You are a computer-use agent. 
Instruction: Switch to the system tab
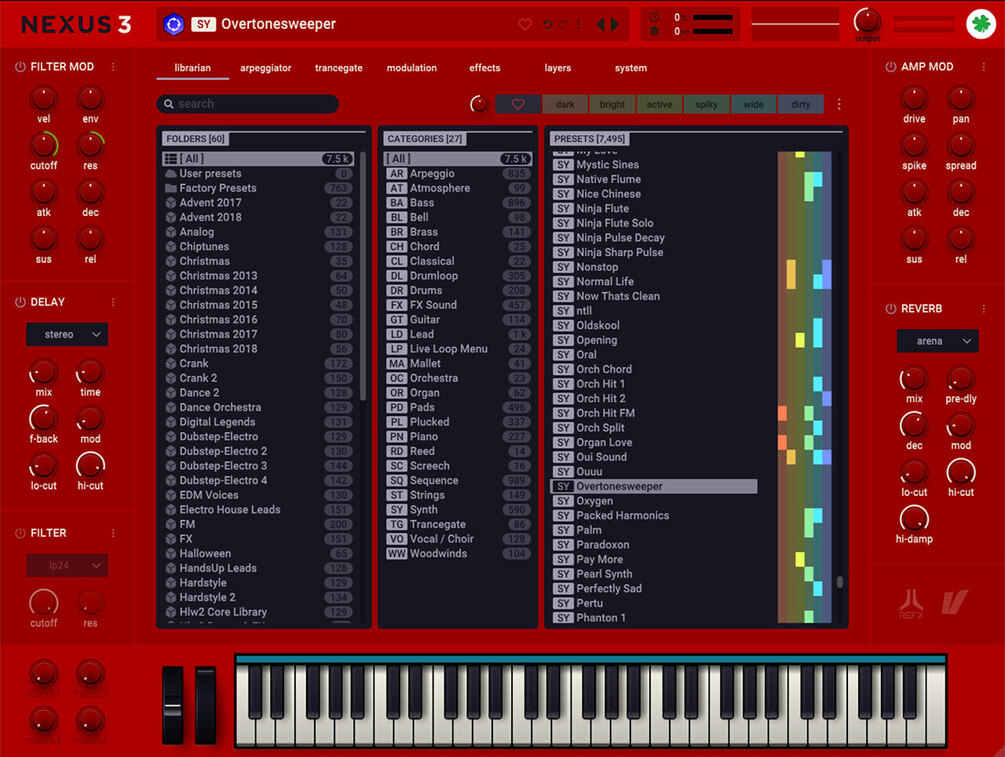click(631, 68)
